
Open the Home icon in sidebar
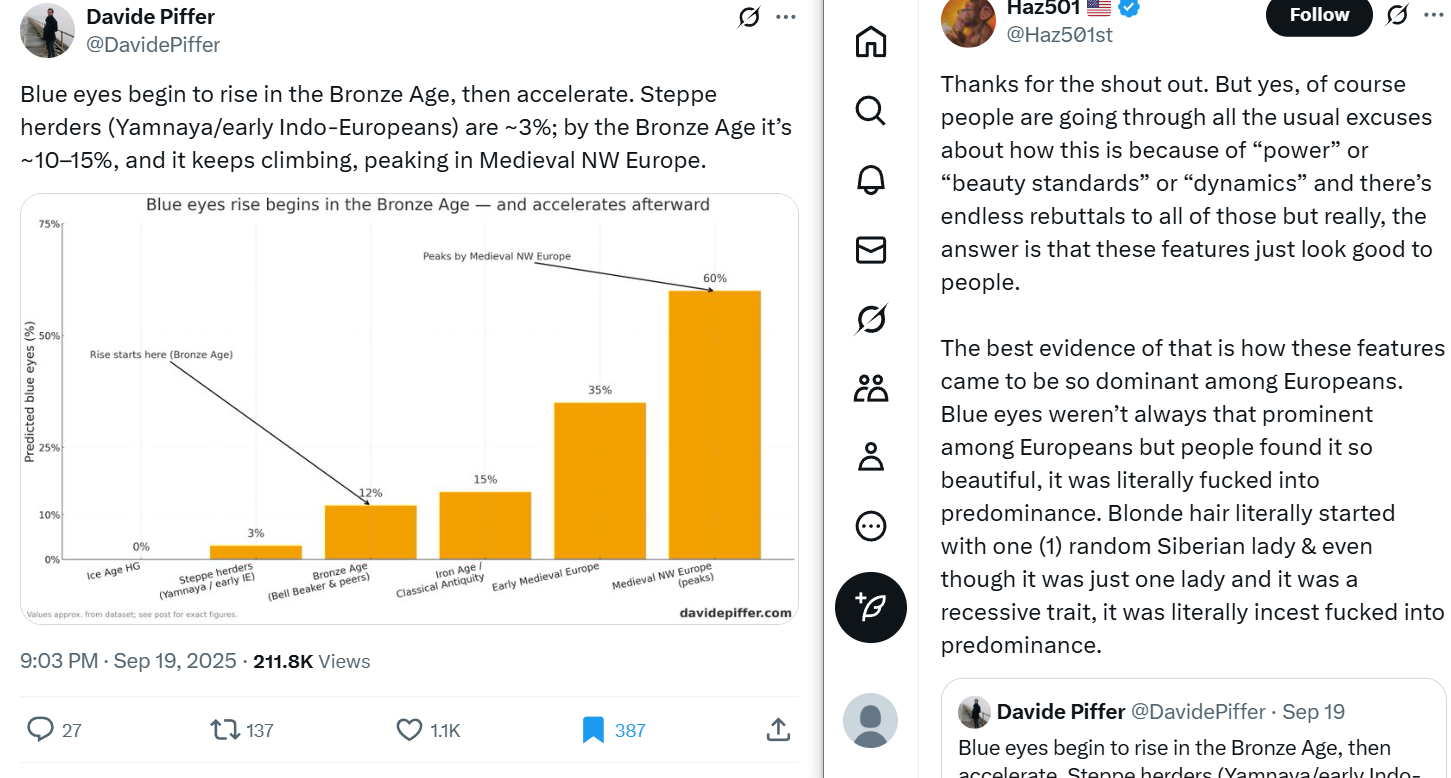pos(871,42)
